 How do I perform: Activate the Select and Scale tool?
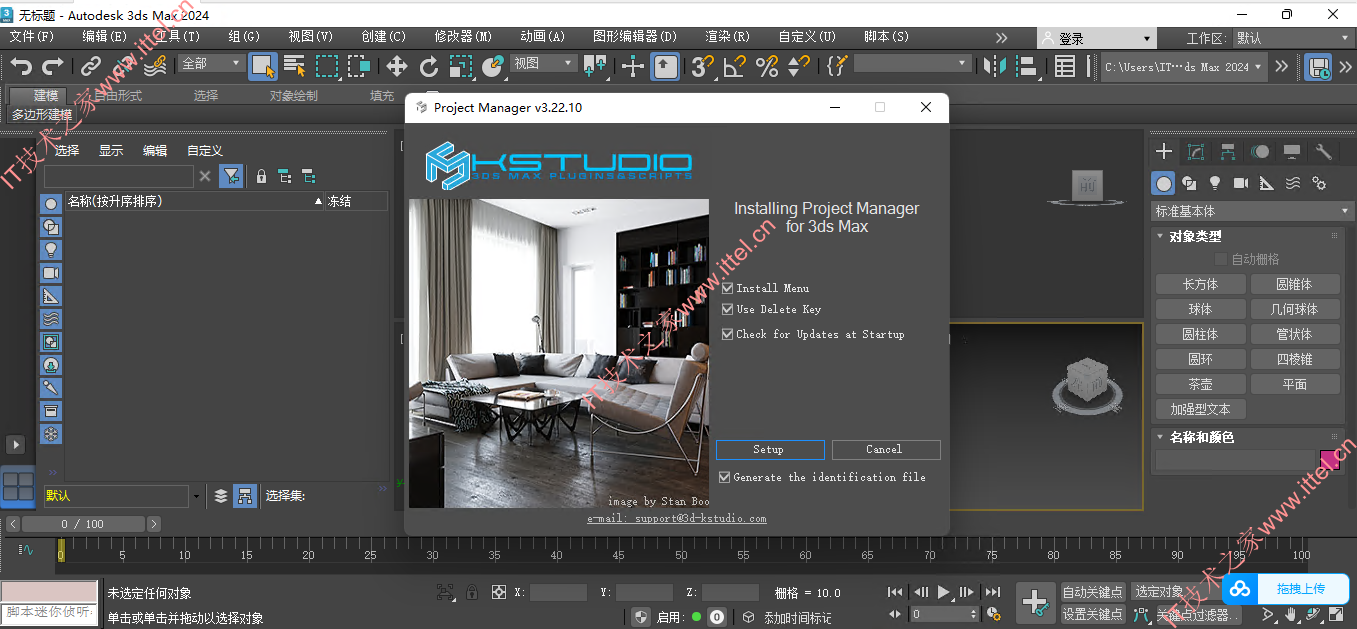[x=460, y=67]
